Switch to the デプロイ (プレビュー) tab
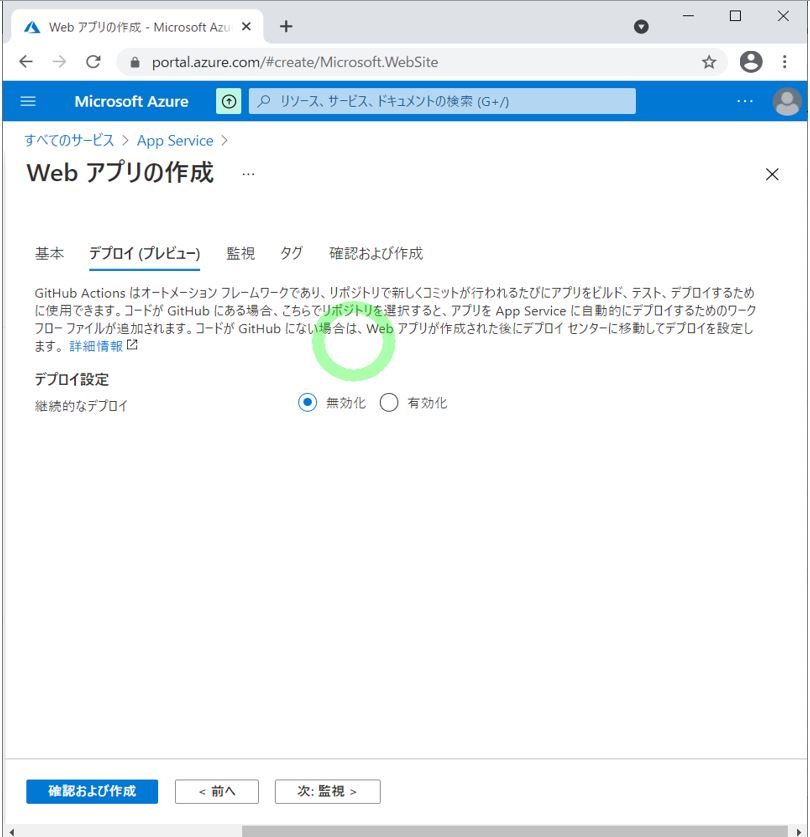810x837 pixels. tap(144, 253)
